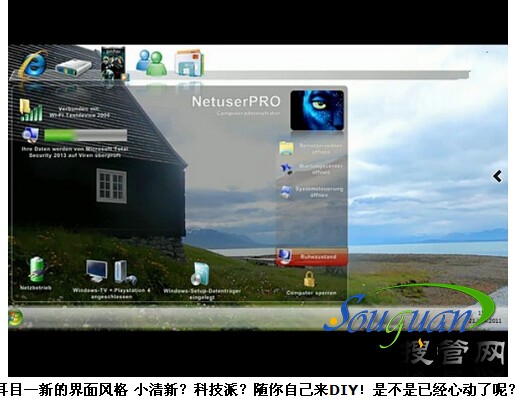Open the Benutzerordner user folder entry
Viewport: 515px width, 403px height.
tap(311, 149)
